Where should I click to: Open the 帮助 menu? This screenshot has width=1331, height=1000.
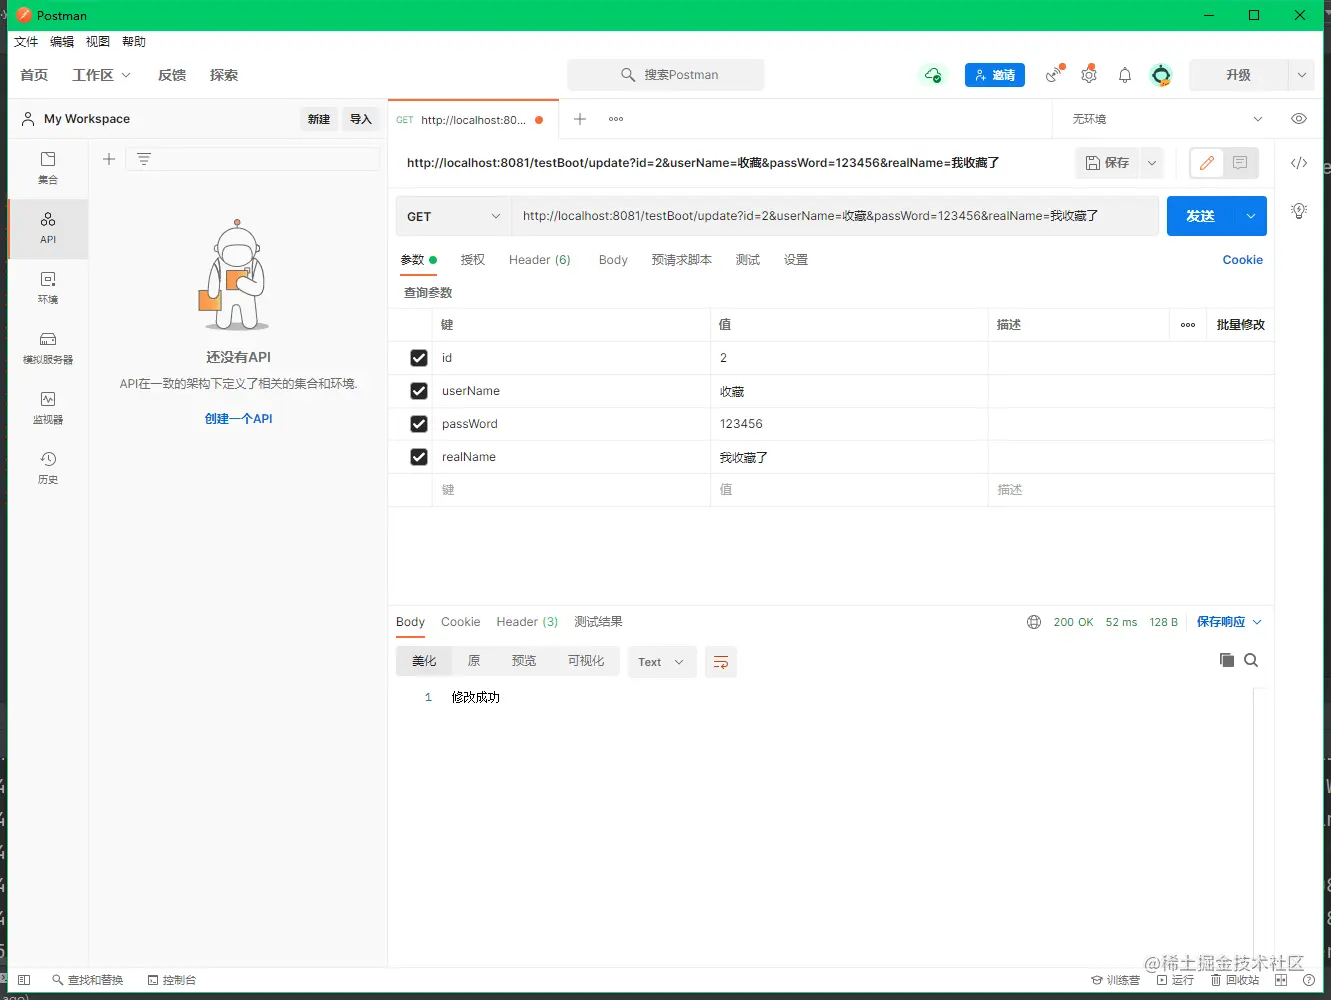pos(134,42)
